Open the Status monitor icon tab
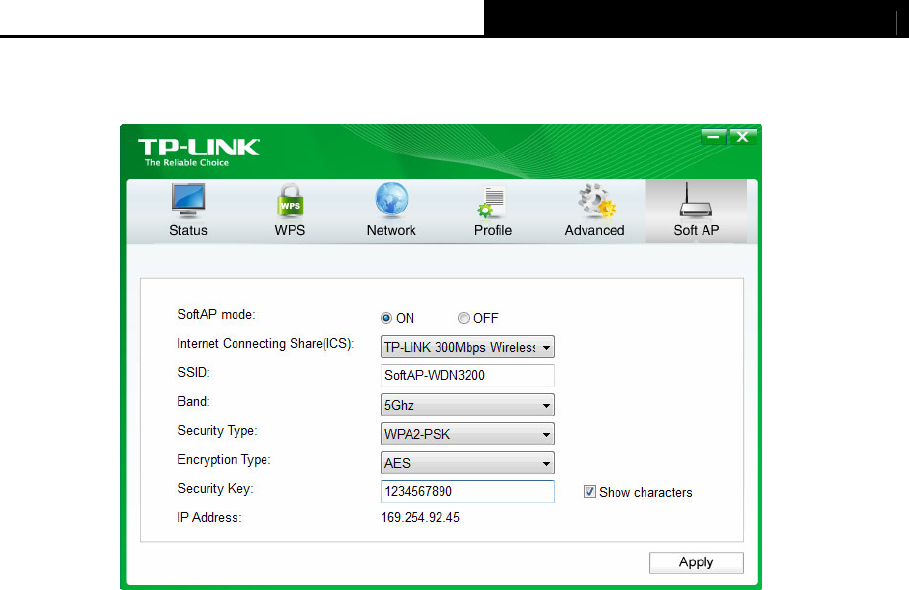 click(188, 210)
